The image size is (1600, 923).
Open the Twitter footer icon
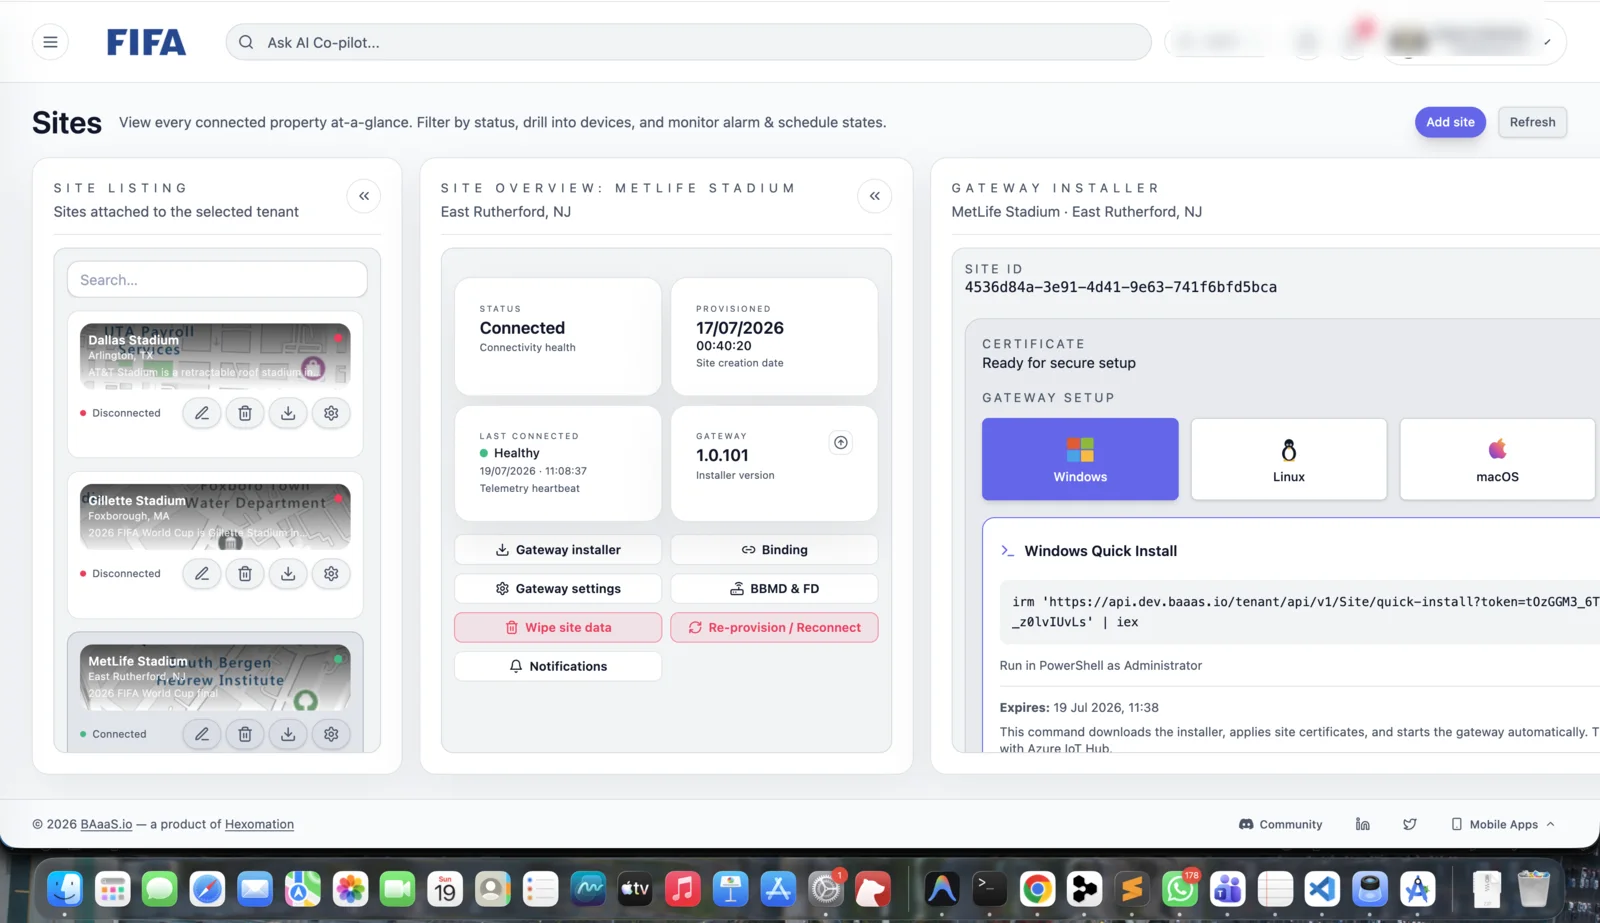1410,824
